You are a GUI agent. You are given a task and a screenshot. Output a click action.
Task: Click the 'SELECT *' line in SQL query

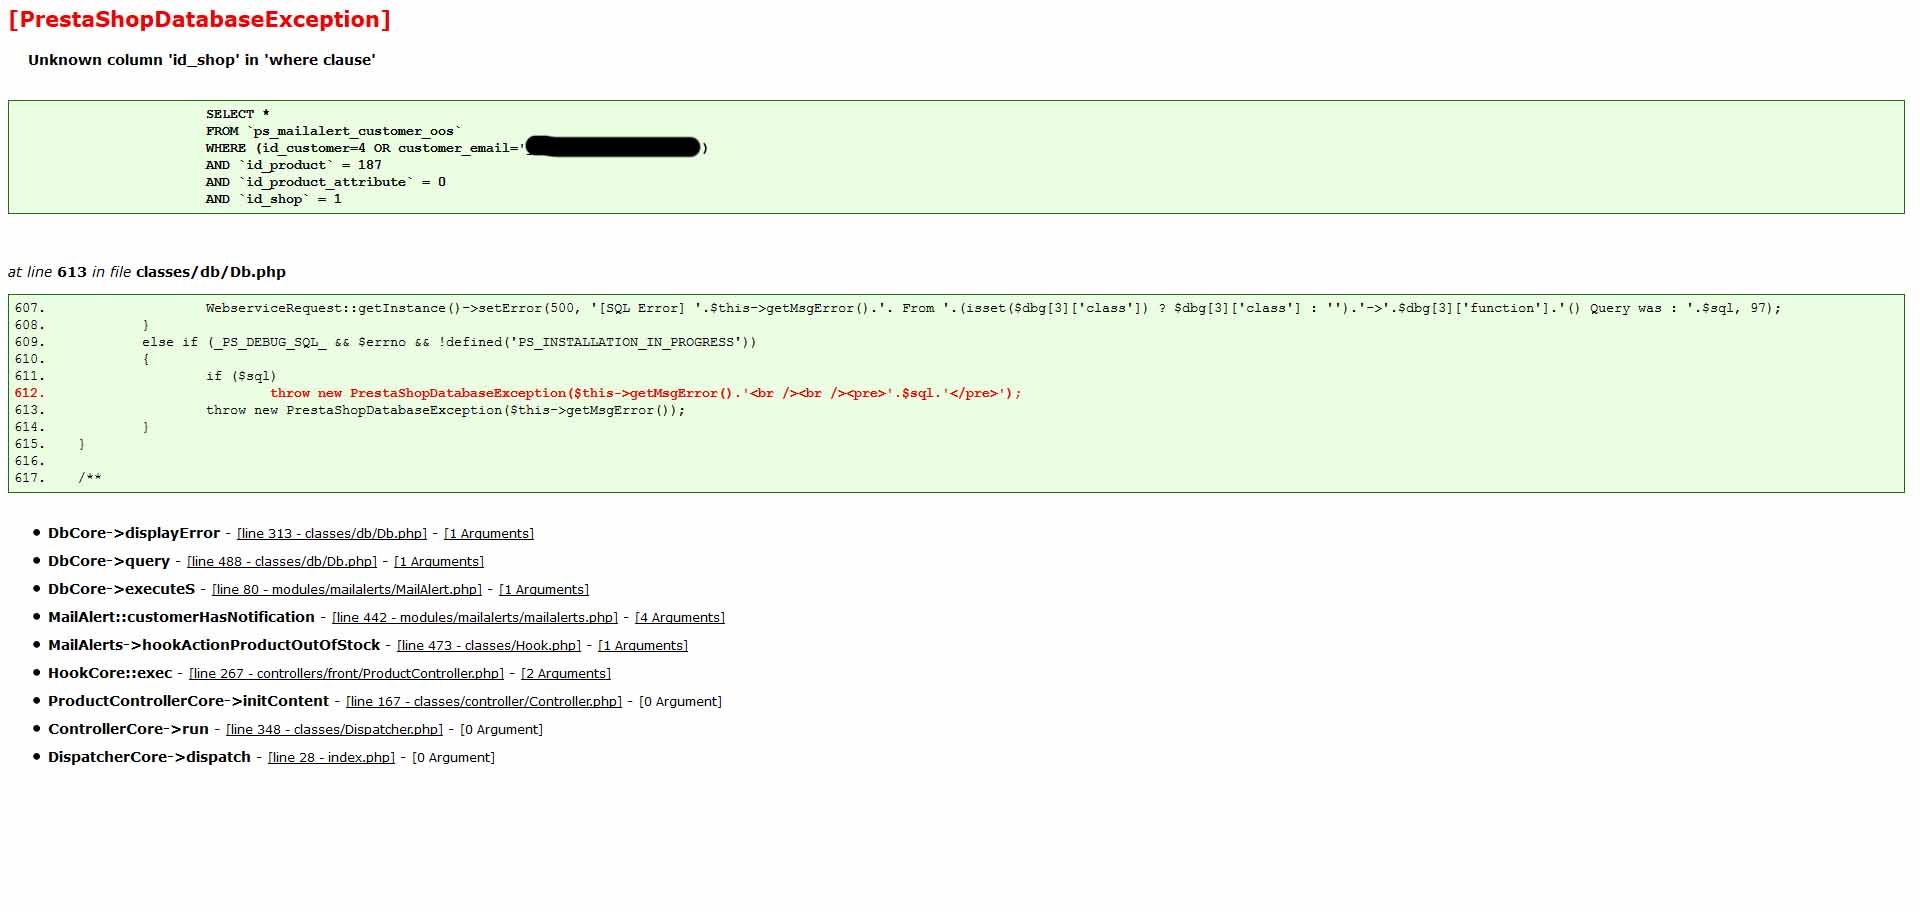coord(238,114)
